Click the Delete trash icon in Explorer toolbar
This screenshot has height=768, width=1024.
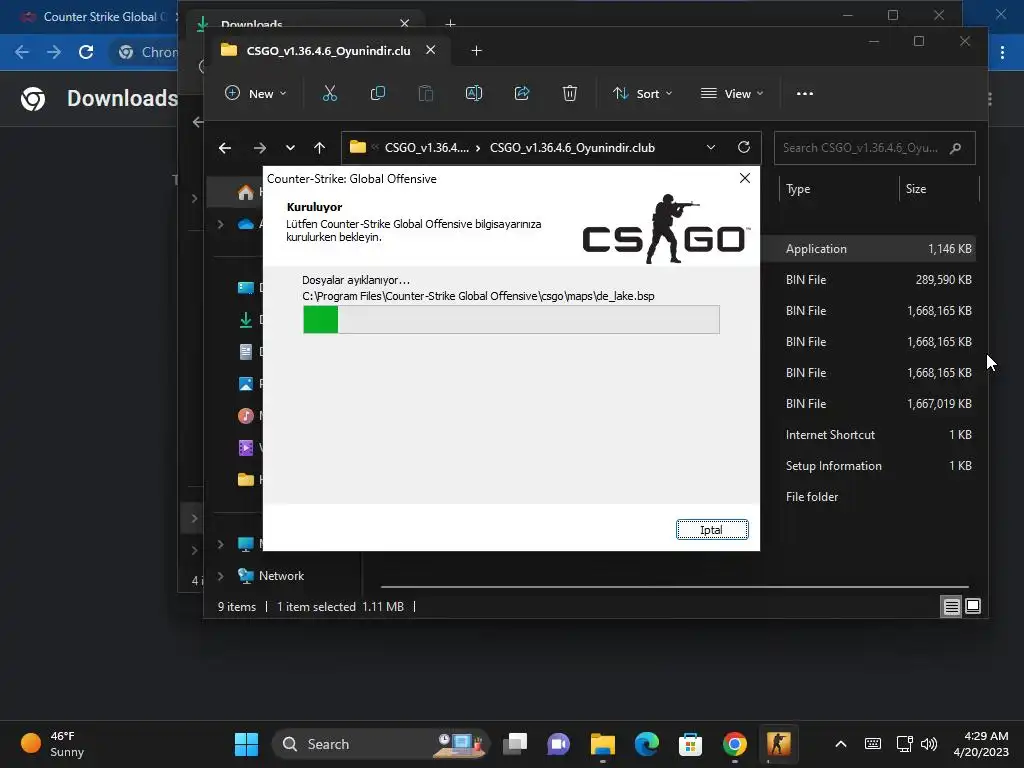(569, 93)
